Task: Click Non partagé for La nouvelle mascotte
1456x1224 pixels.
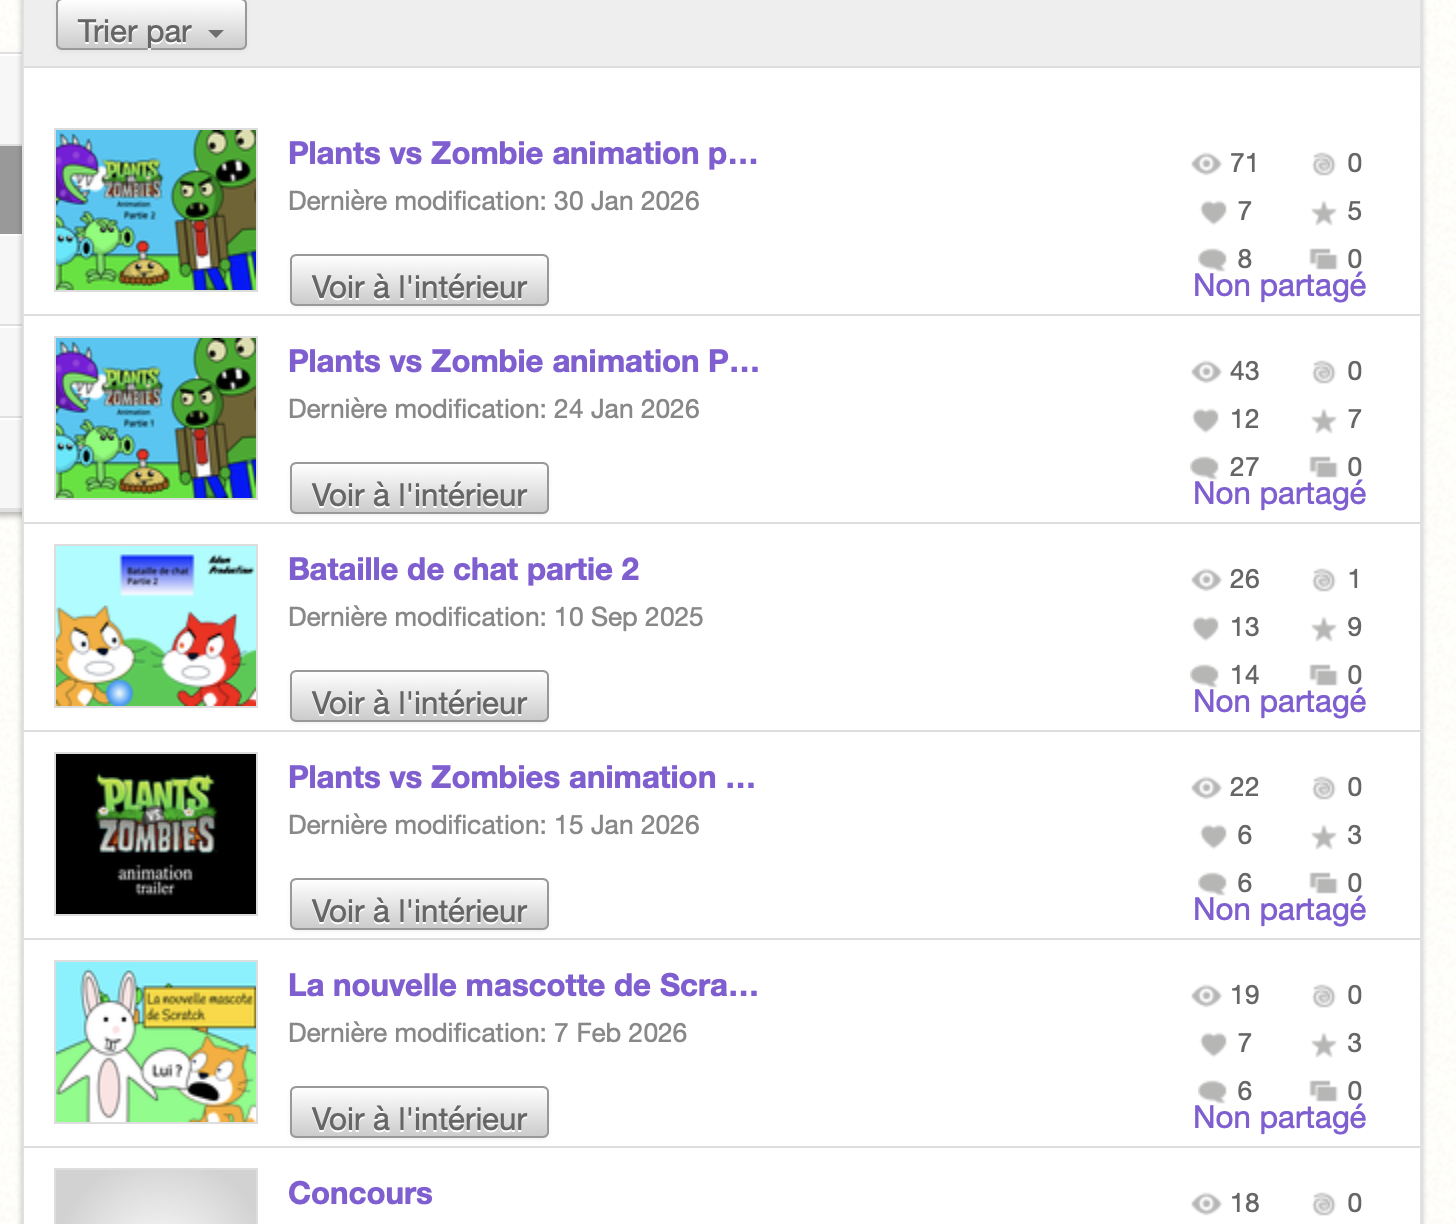Action: 1279,1118
